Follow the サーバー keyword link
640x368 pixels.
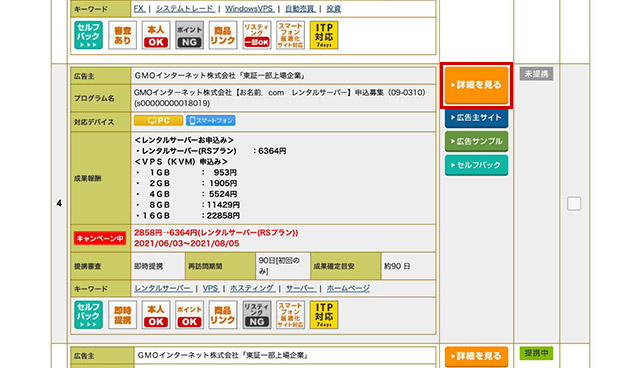(300, 288)
